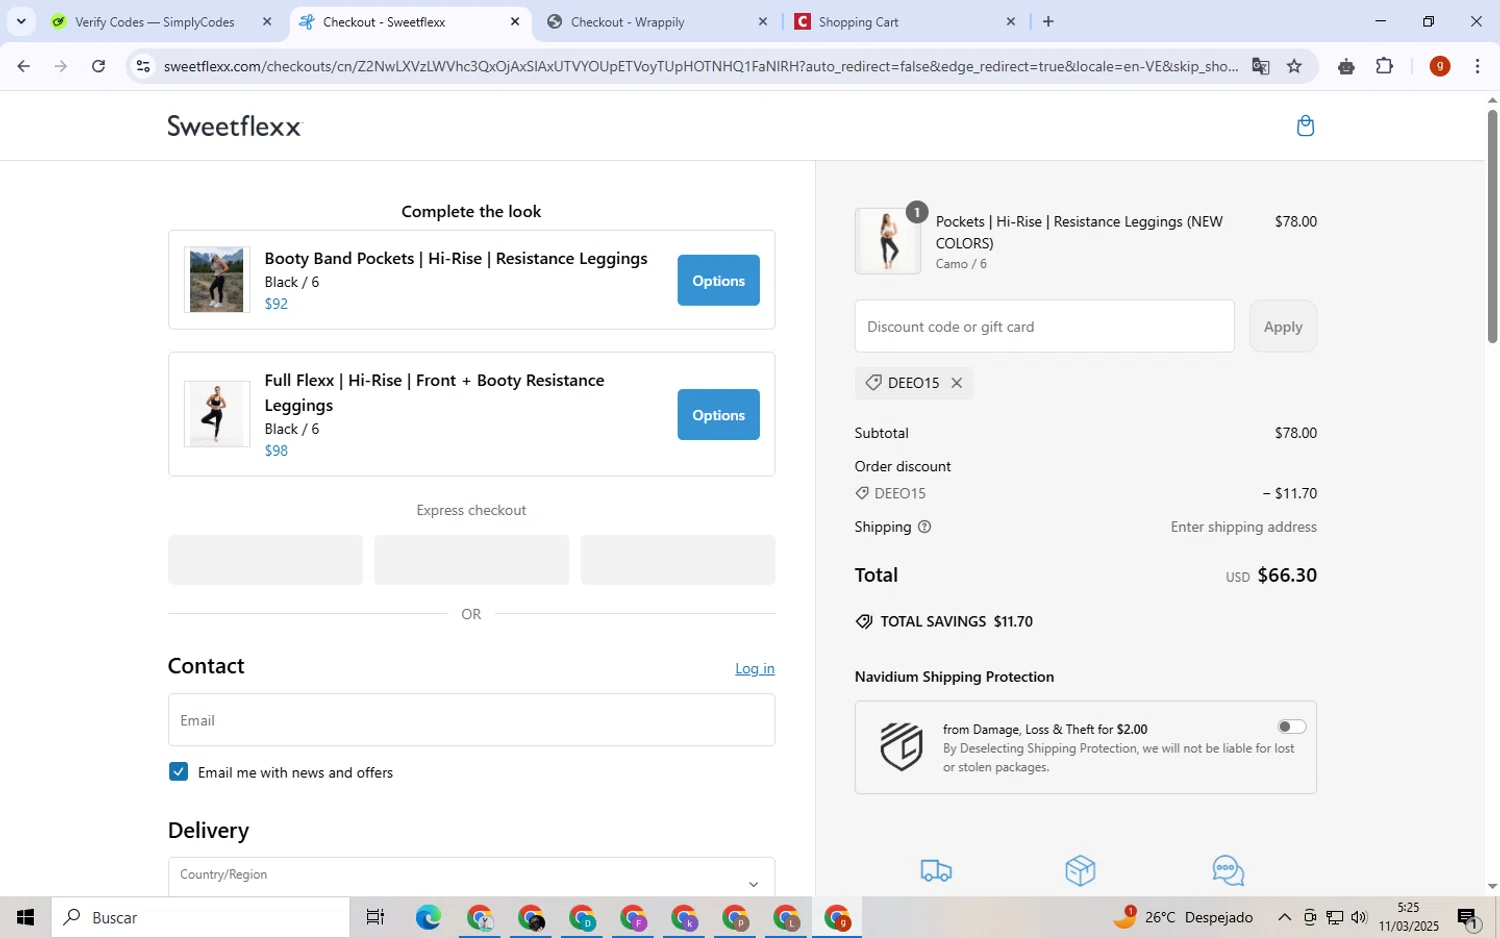Click Options for Full Flexx leggings

click(718, 414)
